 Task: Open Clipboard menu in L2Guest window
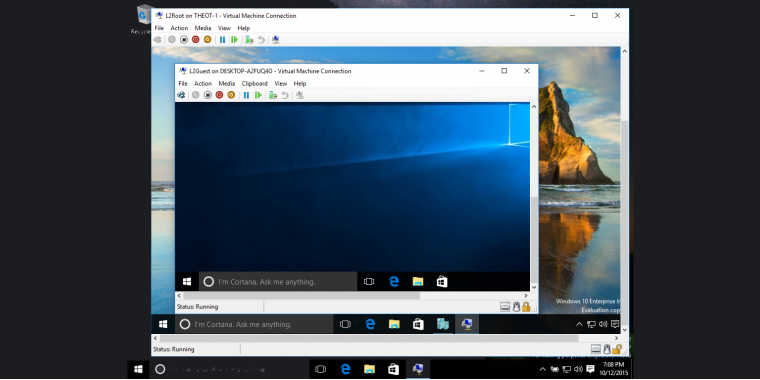pos(254,83)
